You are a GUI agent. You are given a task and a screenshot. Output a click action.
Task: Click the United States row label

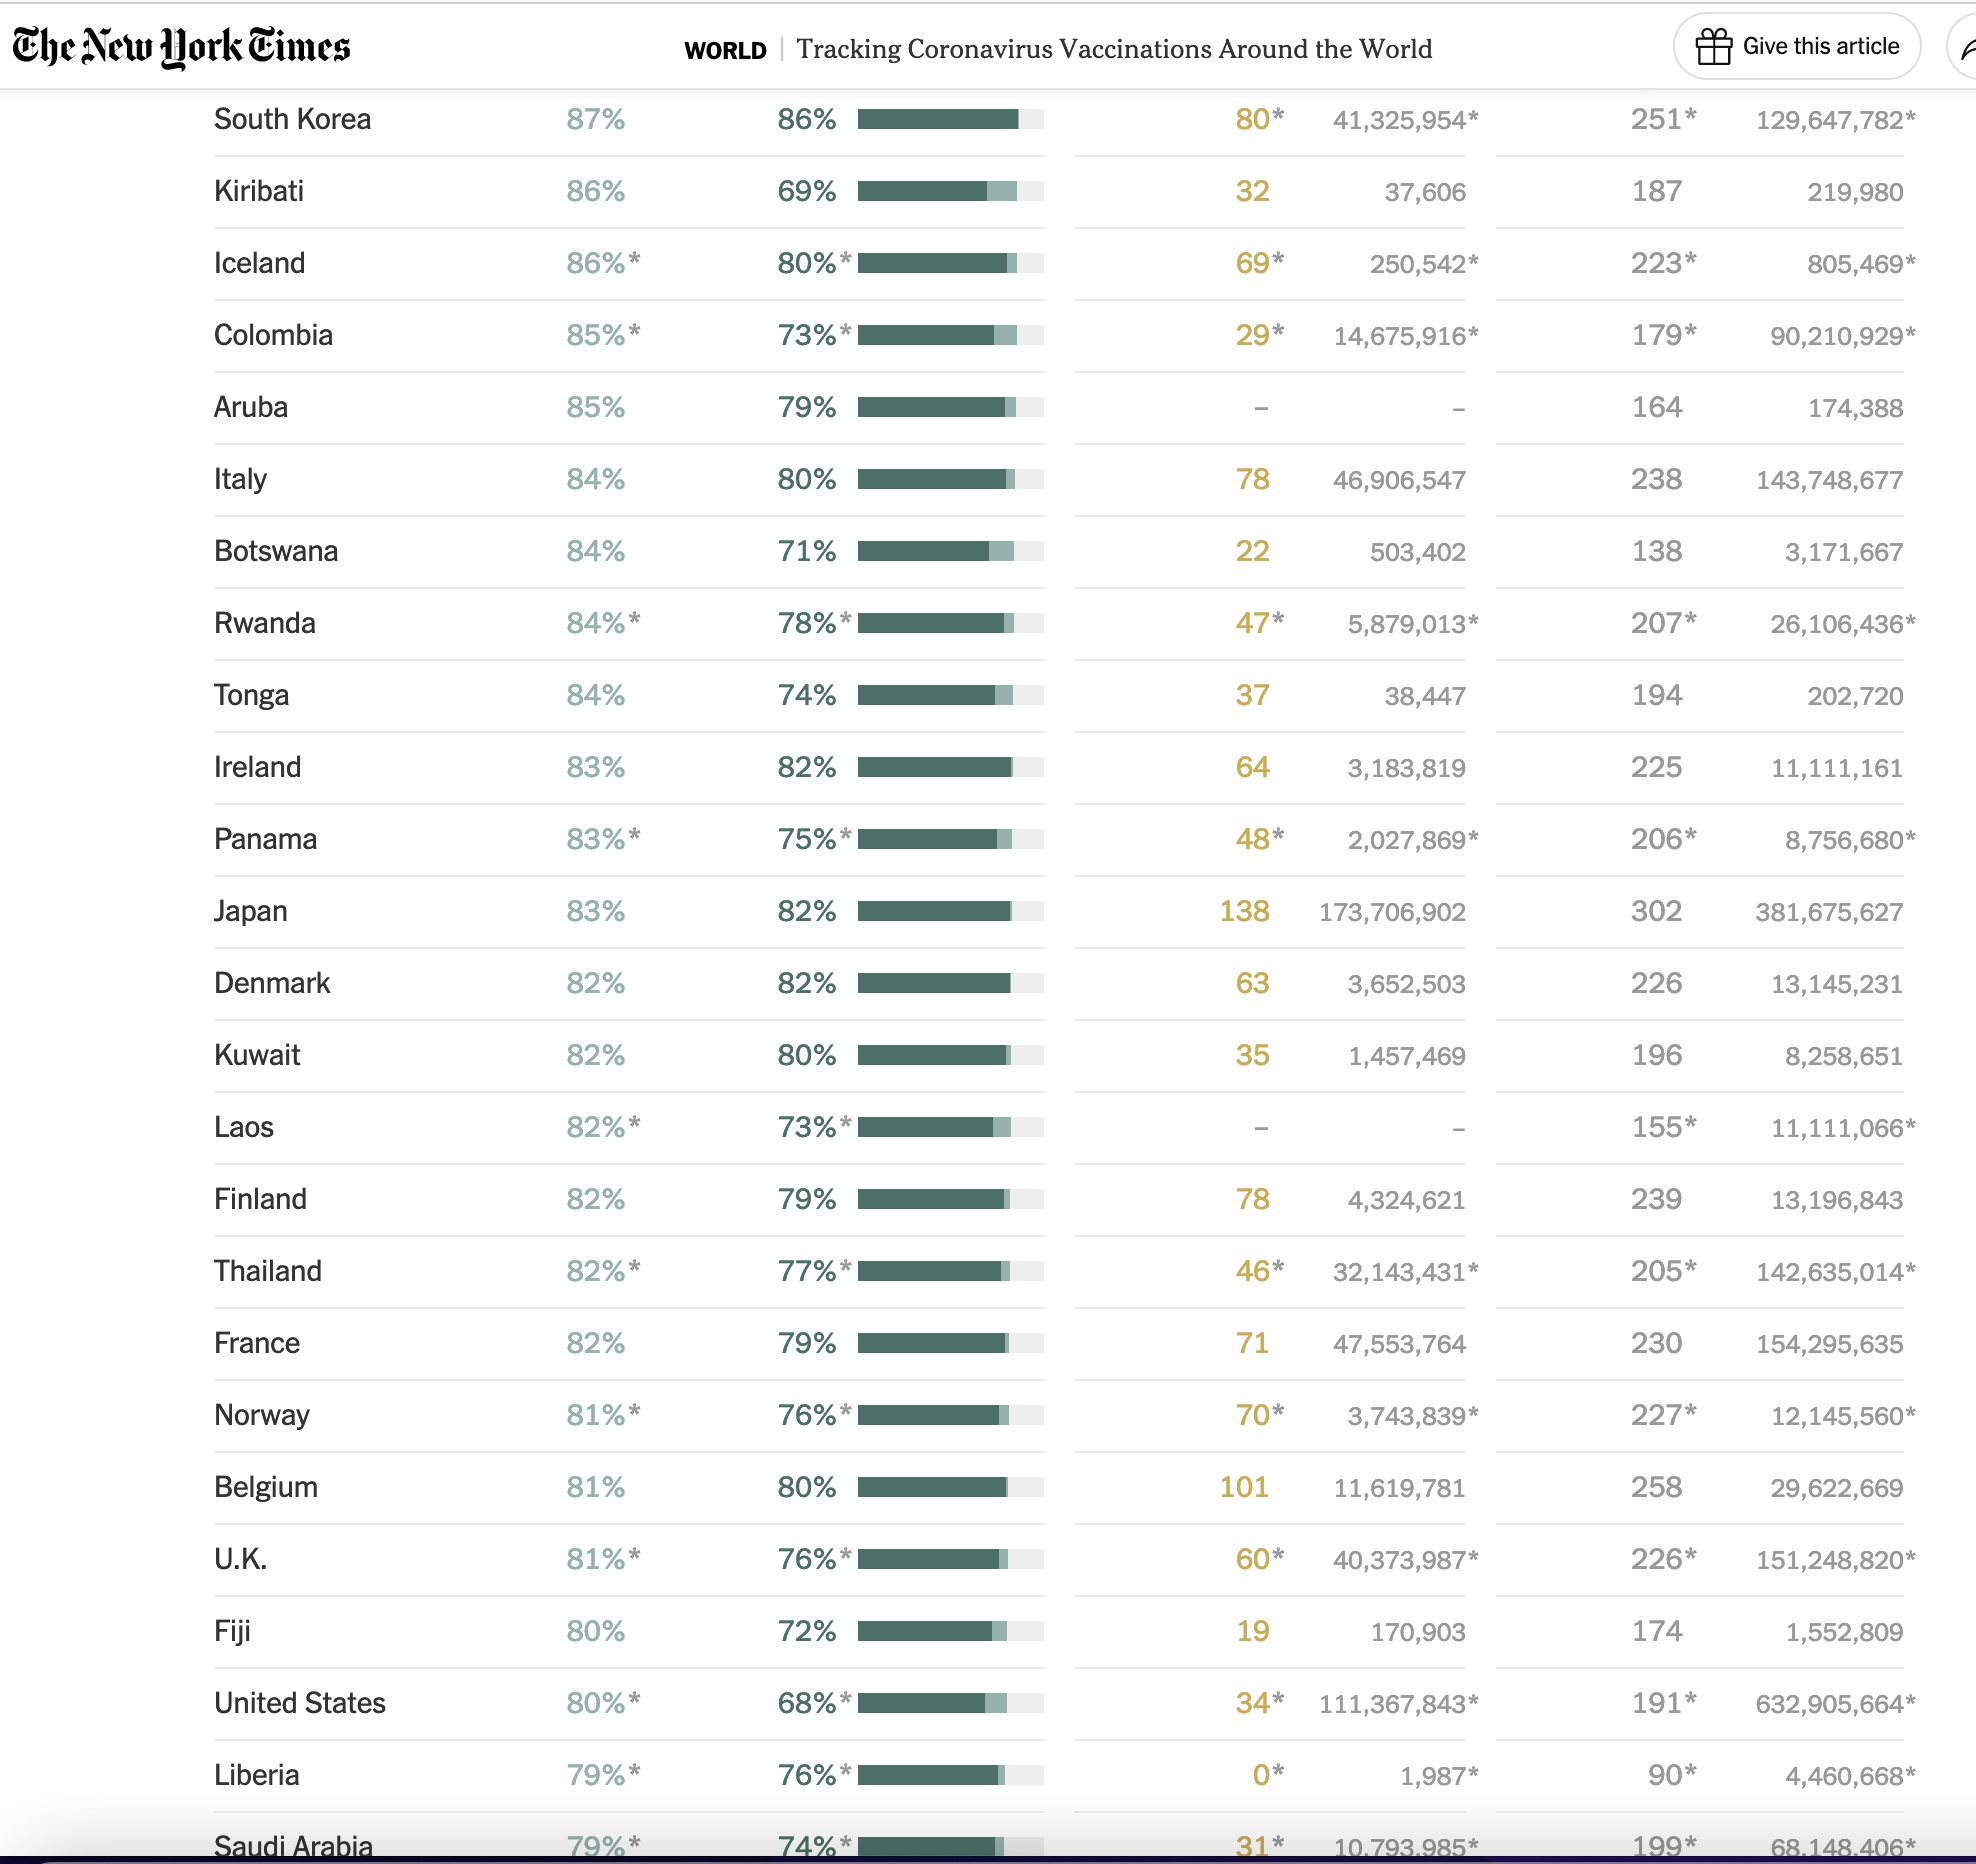[299, 1703]
